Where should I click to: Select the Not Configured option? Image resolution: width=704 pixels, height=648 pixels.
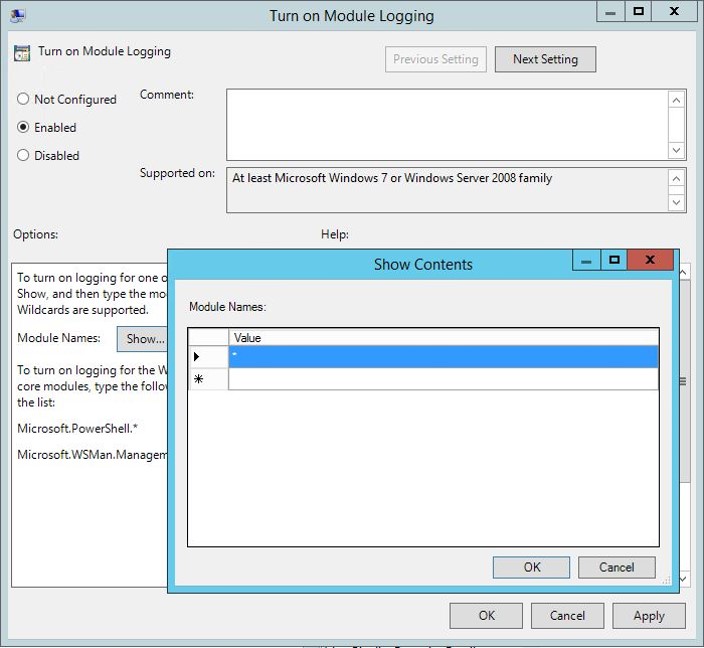(x=24, y=99)
